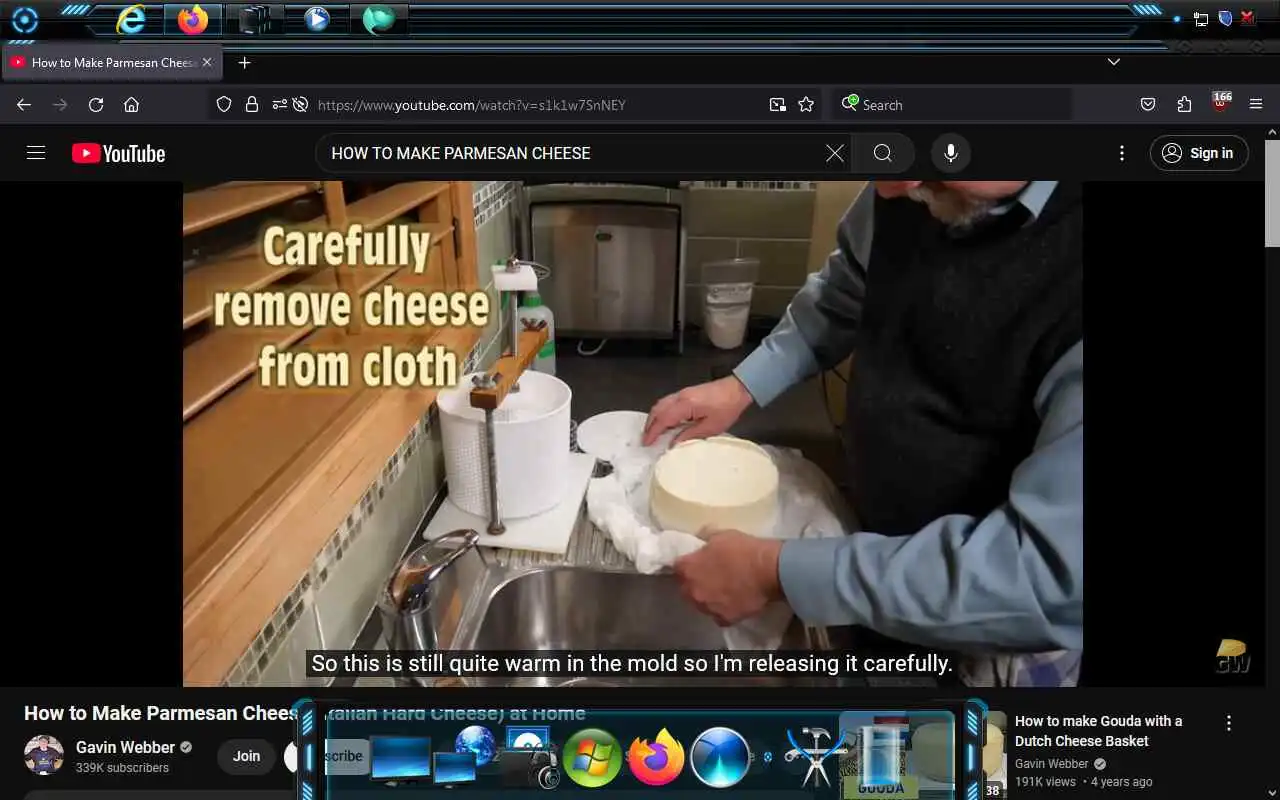Open YouTube settings three-dot menu
This screenshot has width=1280, height=800.
pos(1122,153)
